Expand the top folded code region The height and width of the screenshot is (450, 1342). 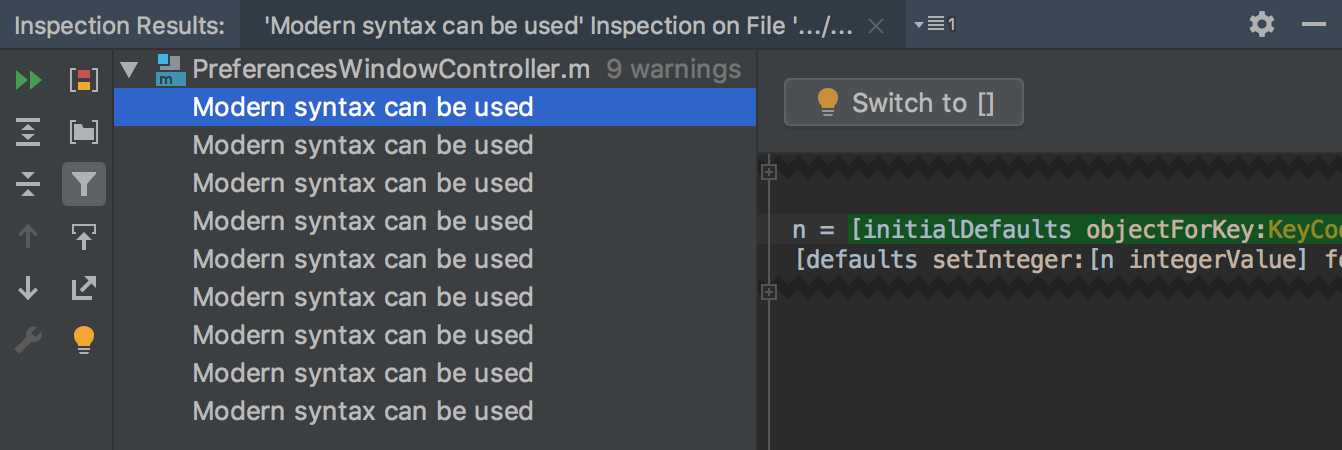[769, 172]
